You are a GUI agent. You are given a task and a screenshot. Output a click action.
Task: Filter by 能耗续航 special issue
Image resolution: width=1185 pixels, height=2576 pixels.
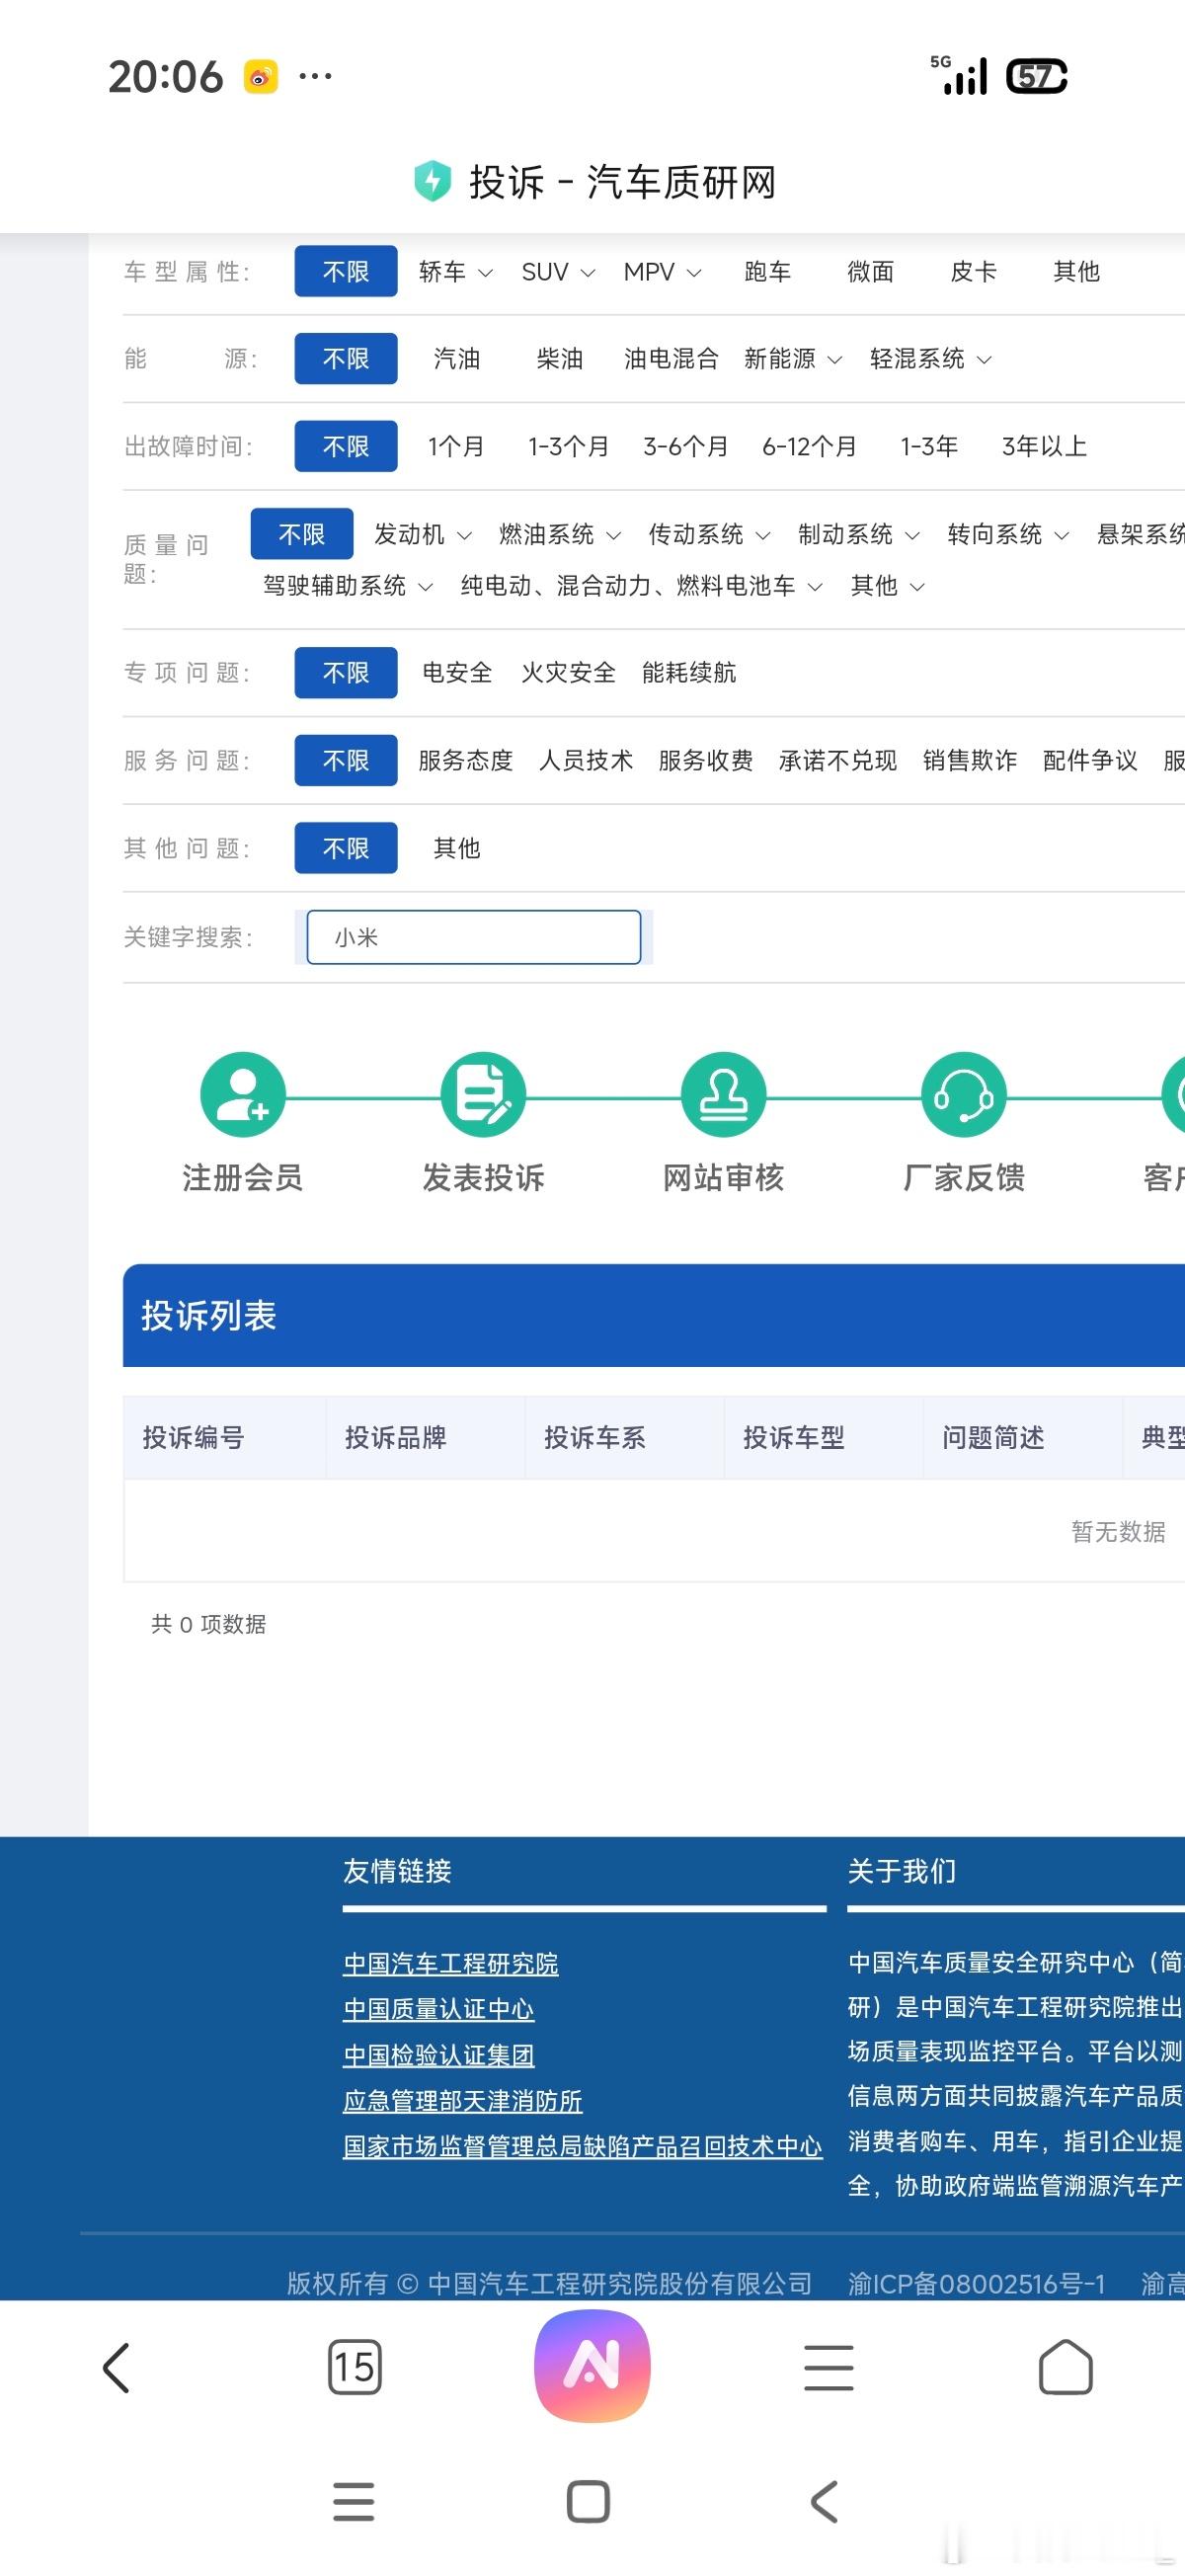pyautogui.click(x=689, y=672)
